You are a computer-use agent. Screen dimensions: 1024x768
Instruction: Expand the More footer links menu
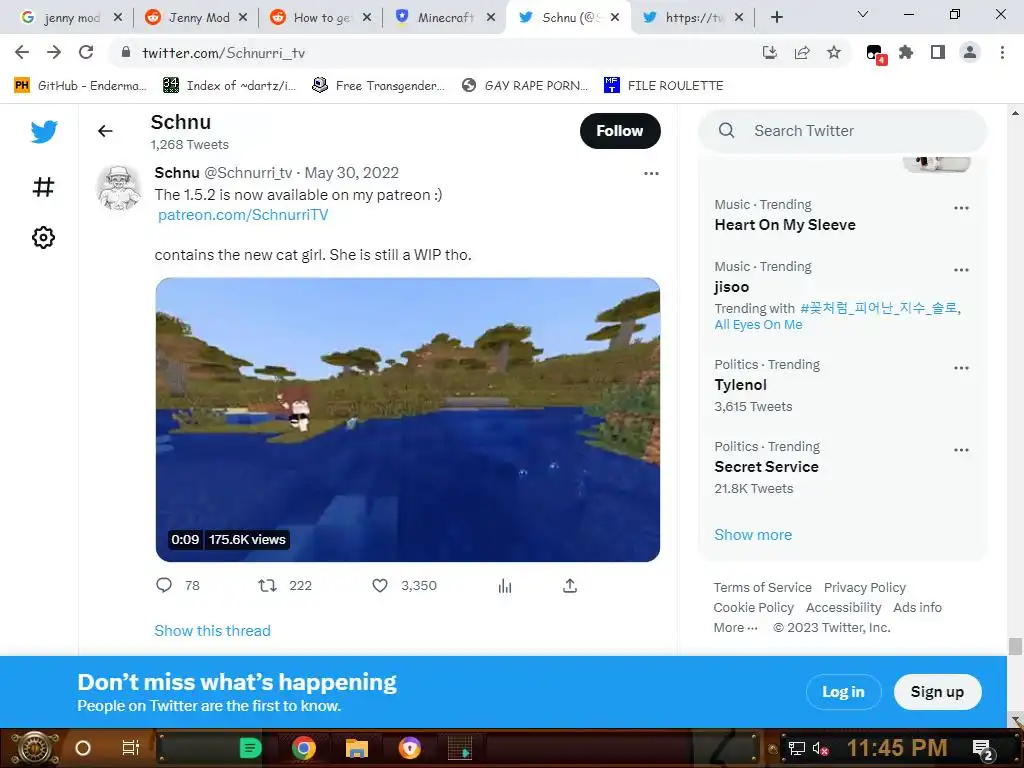[735, 628]
